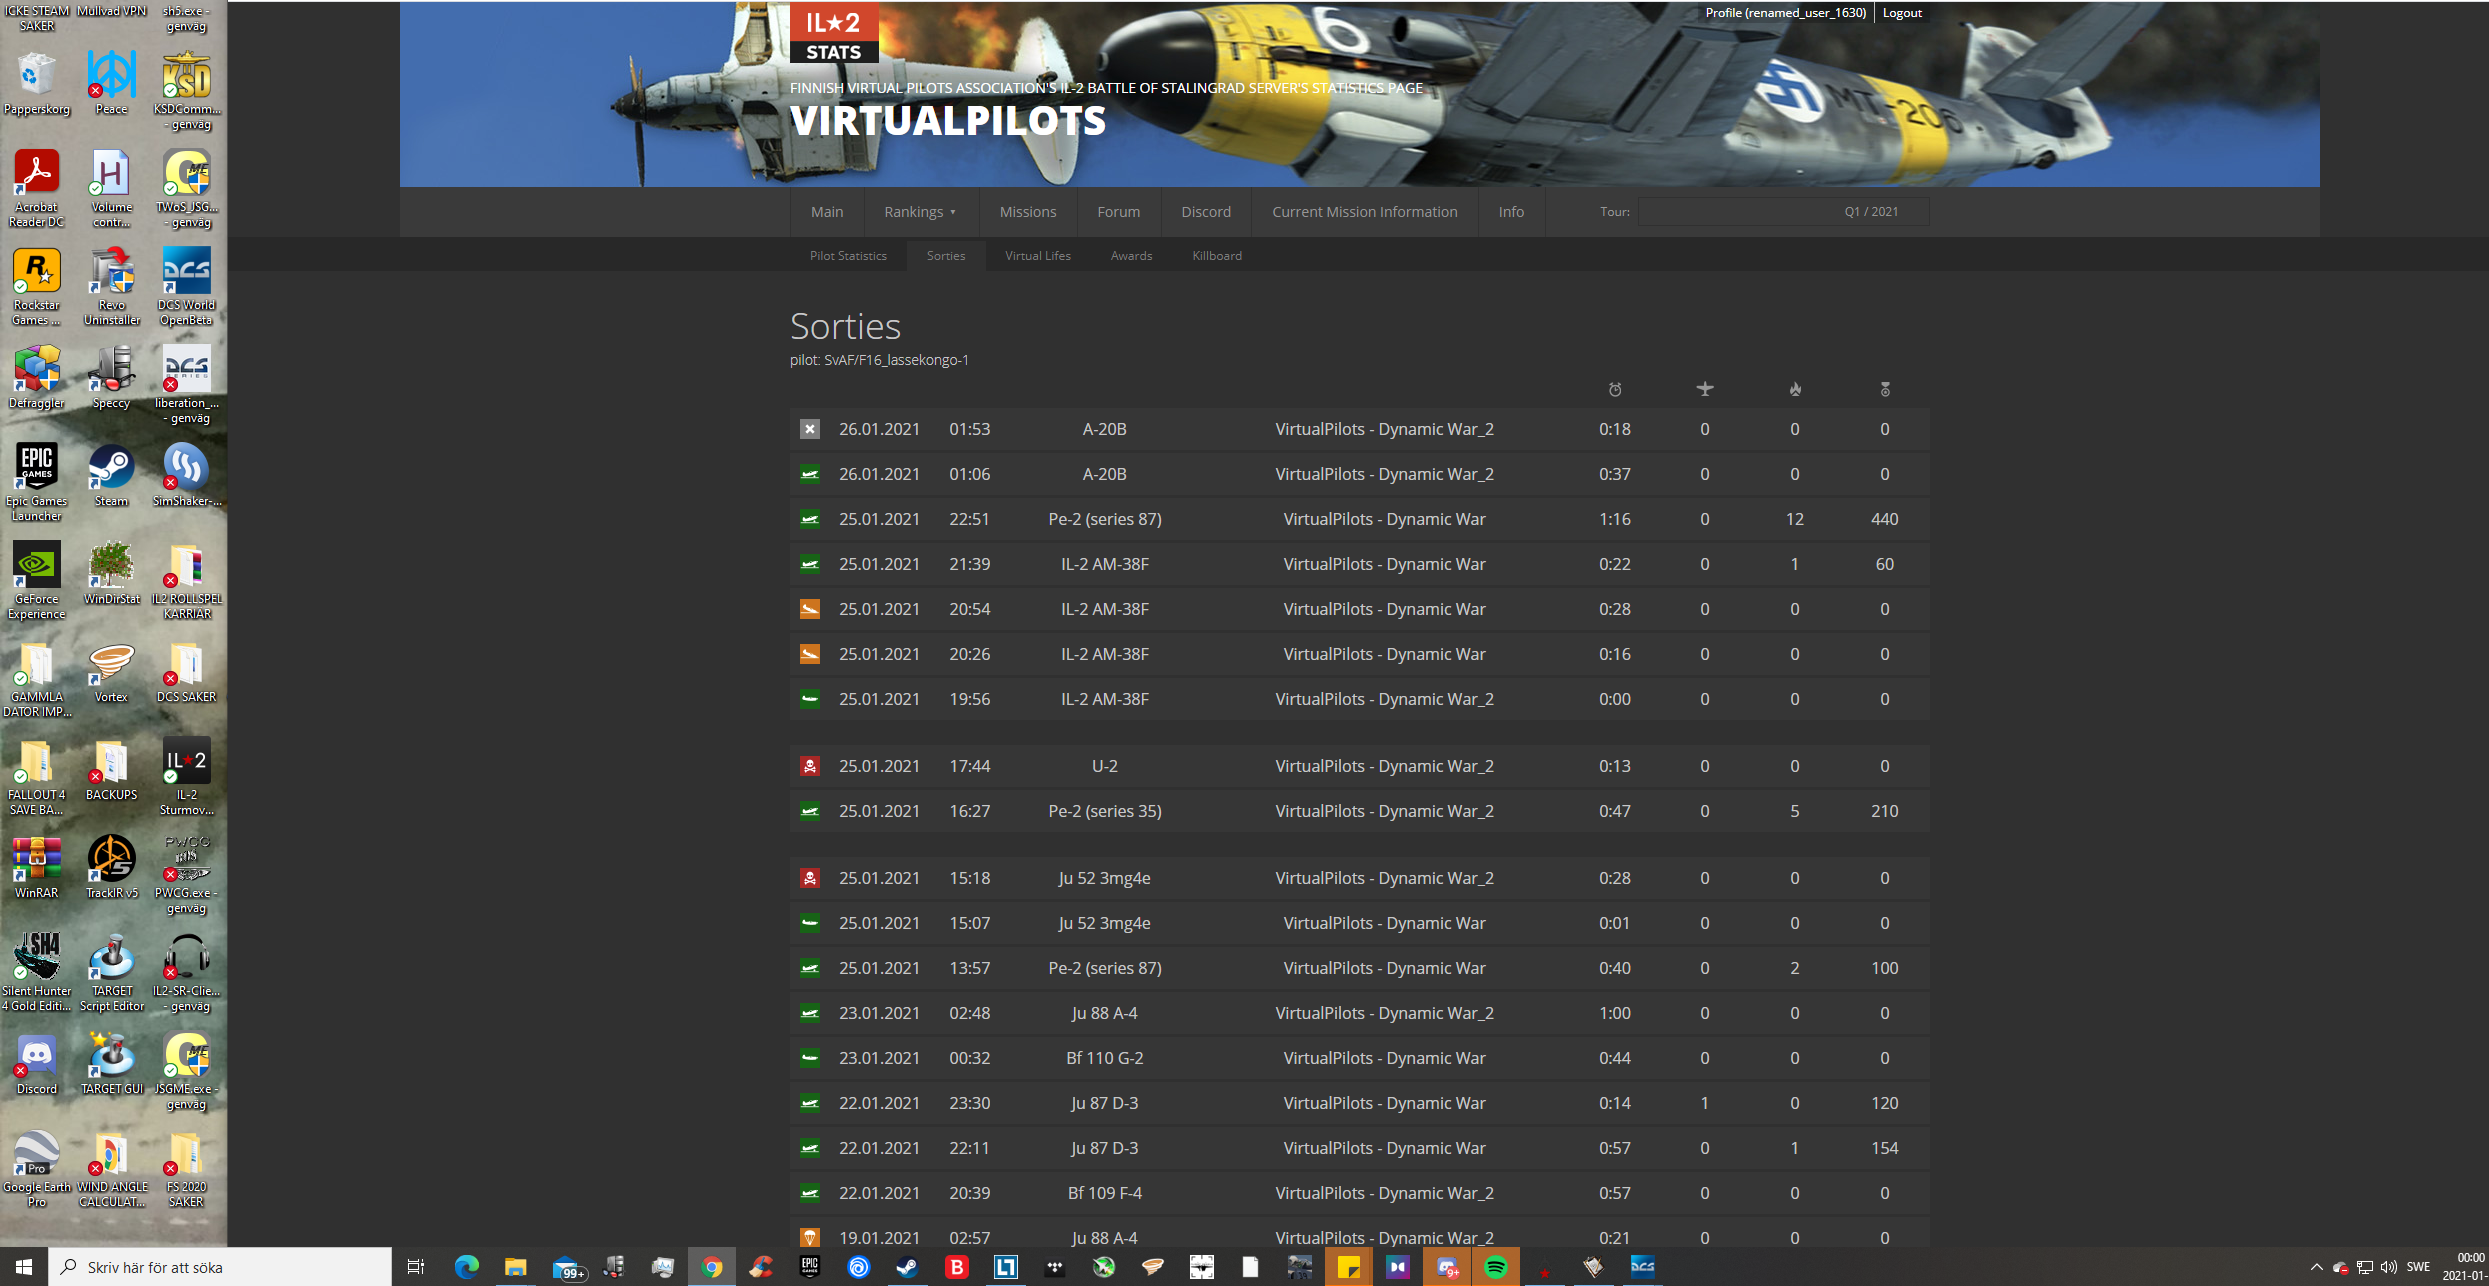This screenshot has width=2489, height=1286.
Task: Open Current Mission Information menu item
Action: (1364, 212)
